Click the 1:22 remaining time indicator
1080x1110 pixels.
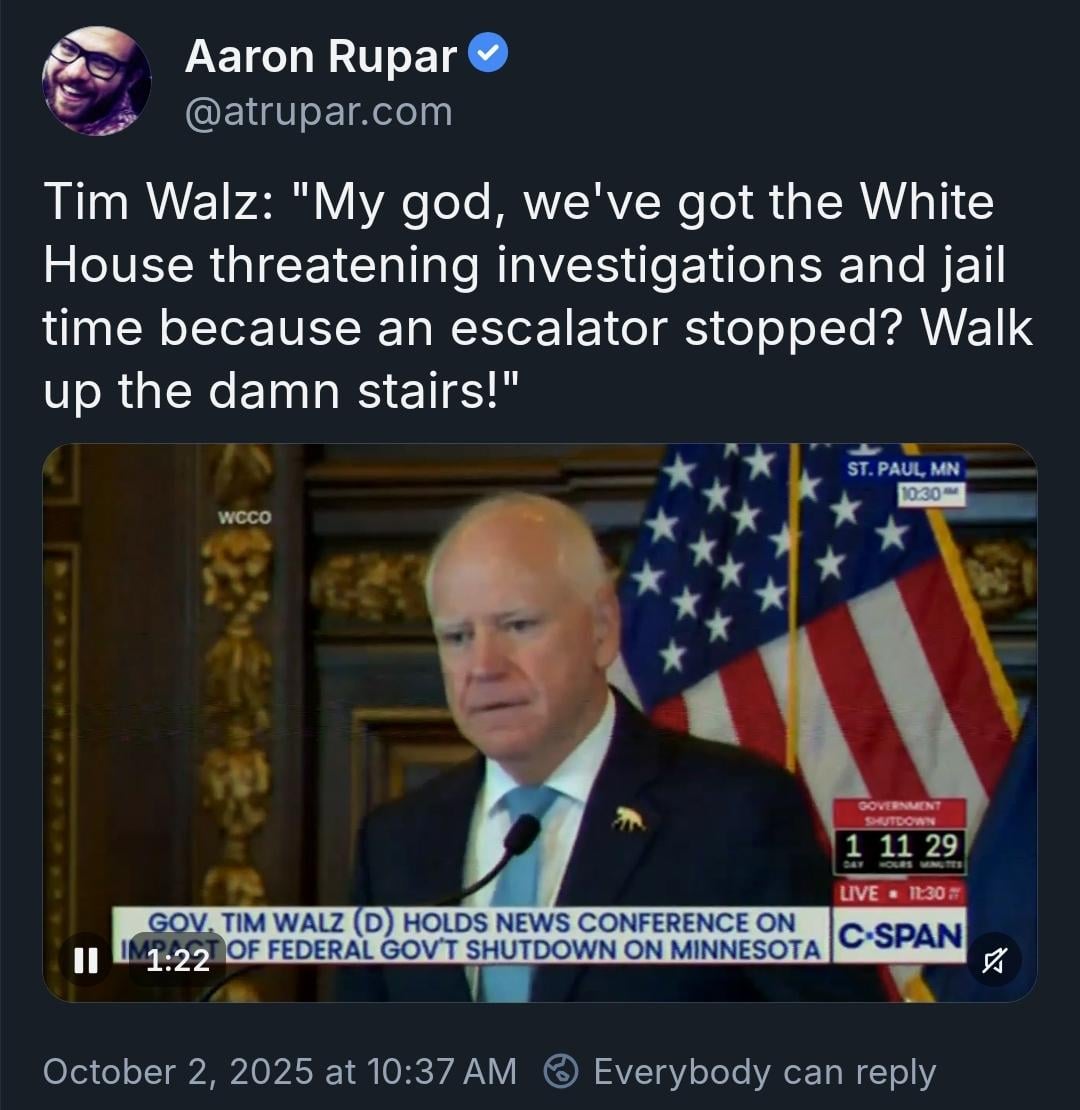pyautogui.click(x=178, y=960)
